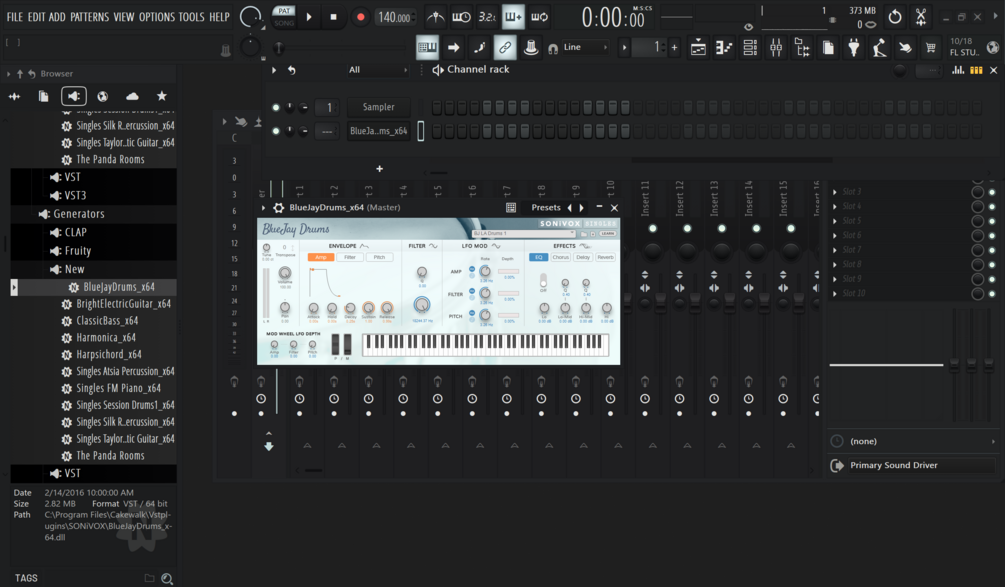Open the OPTIONS menu
Image resolution: width=1005 pixels, height=587 pixels.
[x=157, y=17]
